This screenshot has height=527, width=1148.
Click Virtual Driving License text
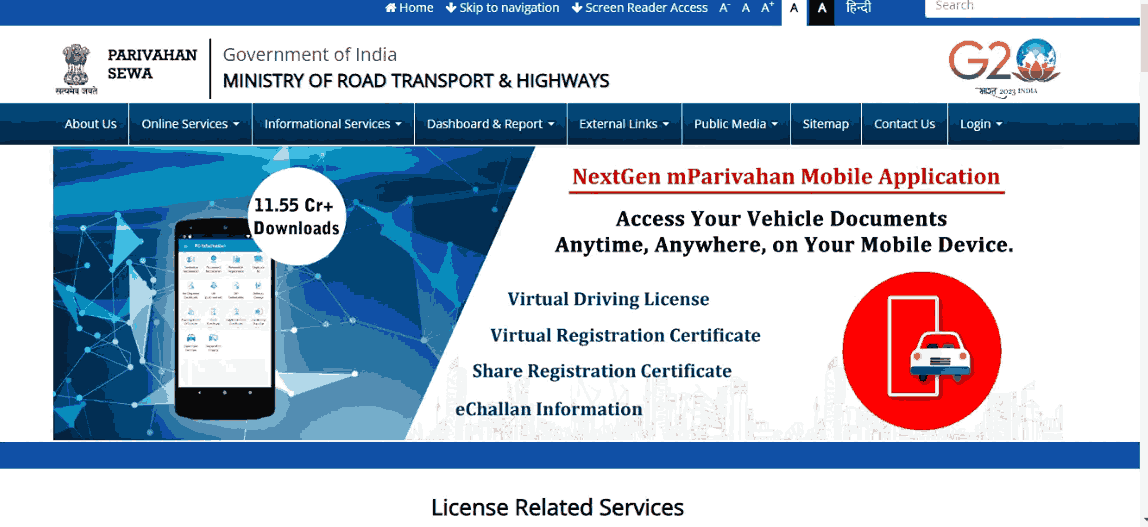point(608,299)
